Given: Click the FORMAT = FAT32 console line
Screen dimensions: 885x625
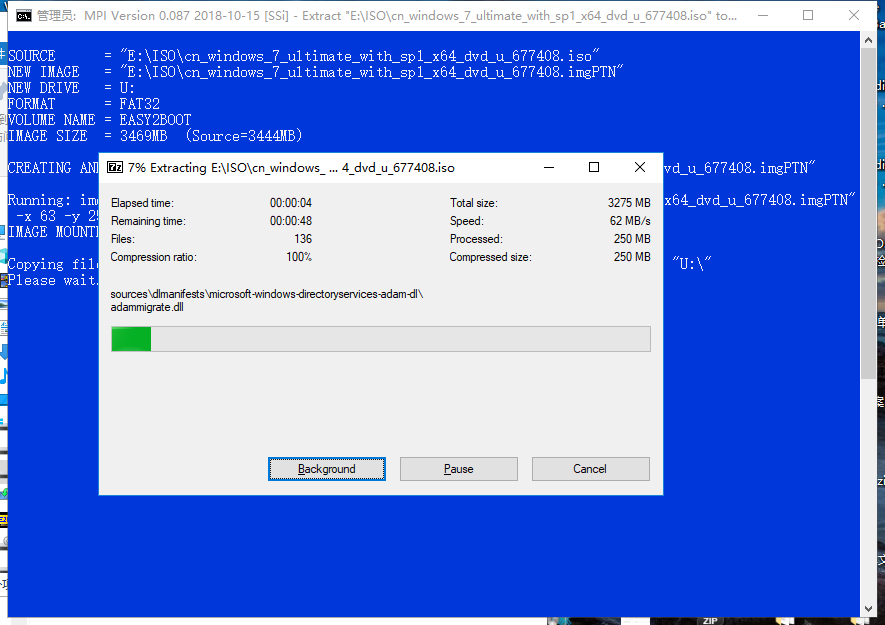Looking at the screenshot, I should pos(84,104).
